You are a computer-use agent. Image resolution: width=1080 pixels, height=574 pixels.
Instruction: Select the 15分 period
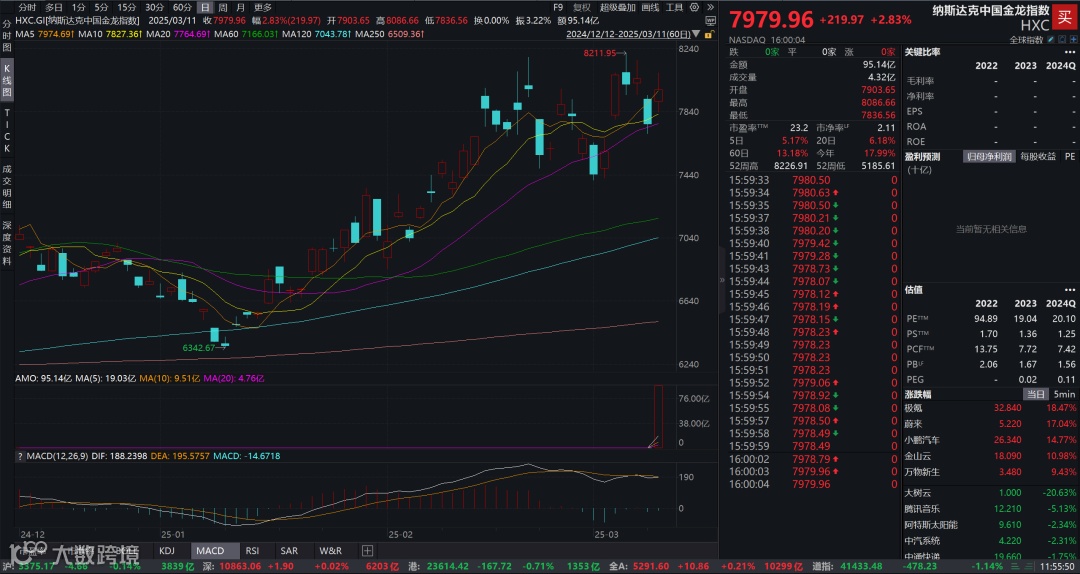click(x=126, y=7)
